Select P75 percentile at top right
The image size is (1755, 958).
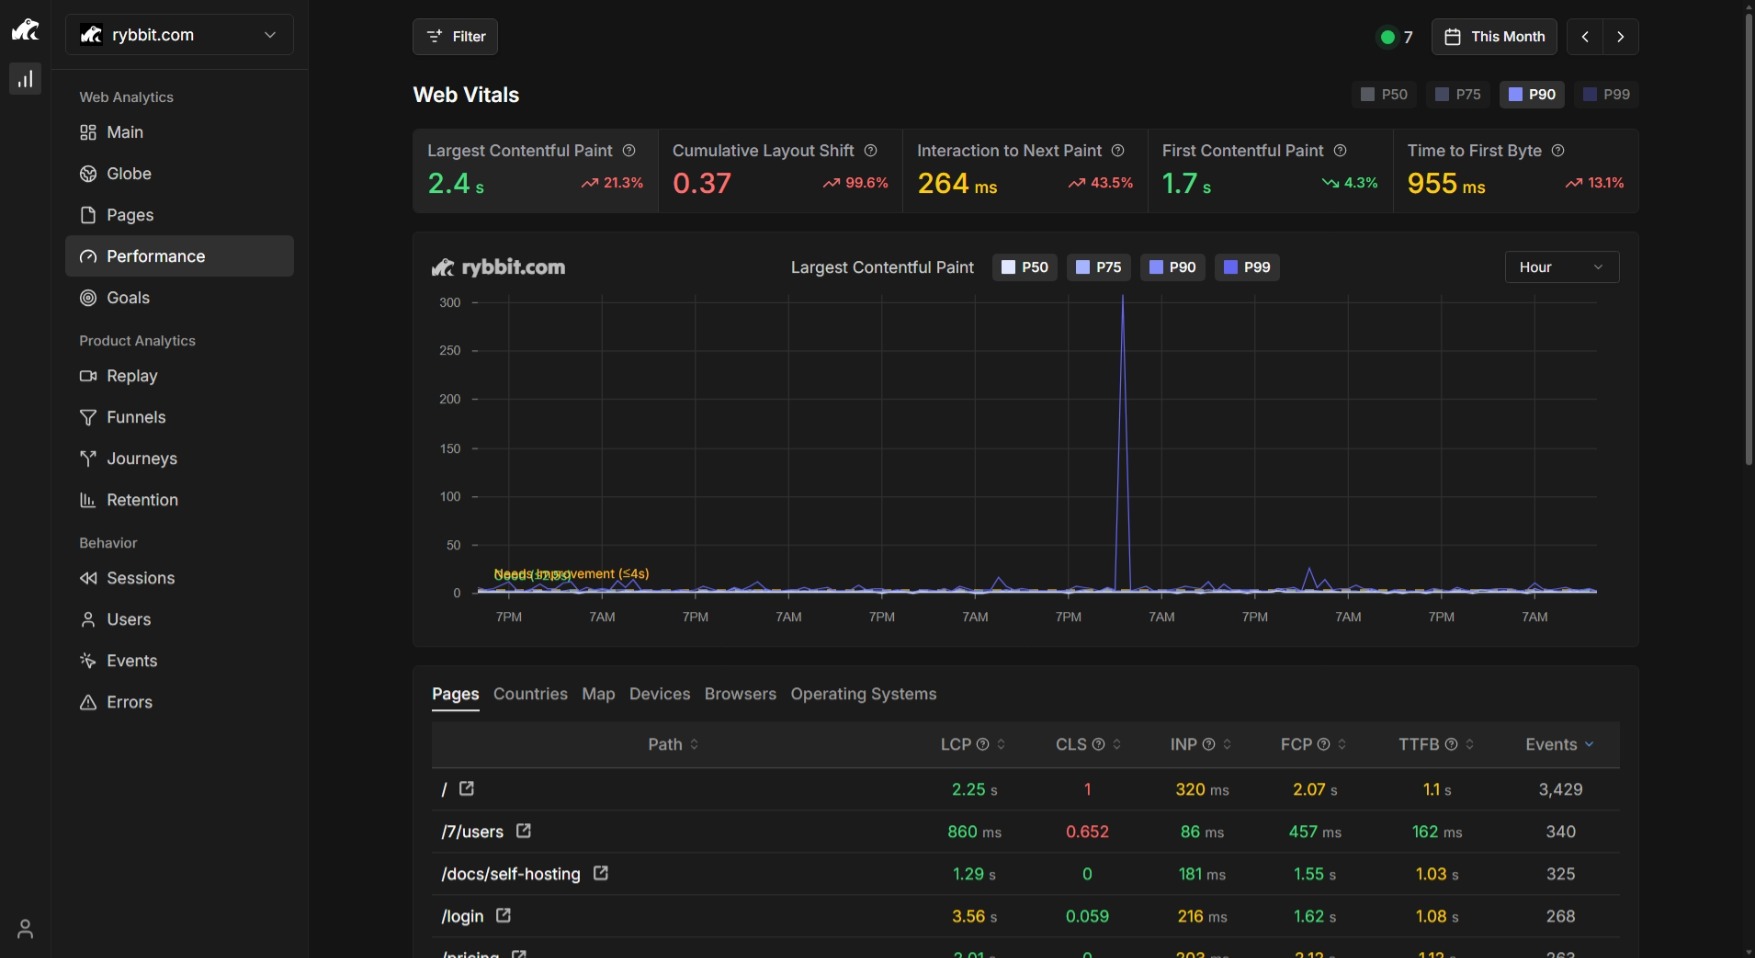[1457, 94]
